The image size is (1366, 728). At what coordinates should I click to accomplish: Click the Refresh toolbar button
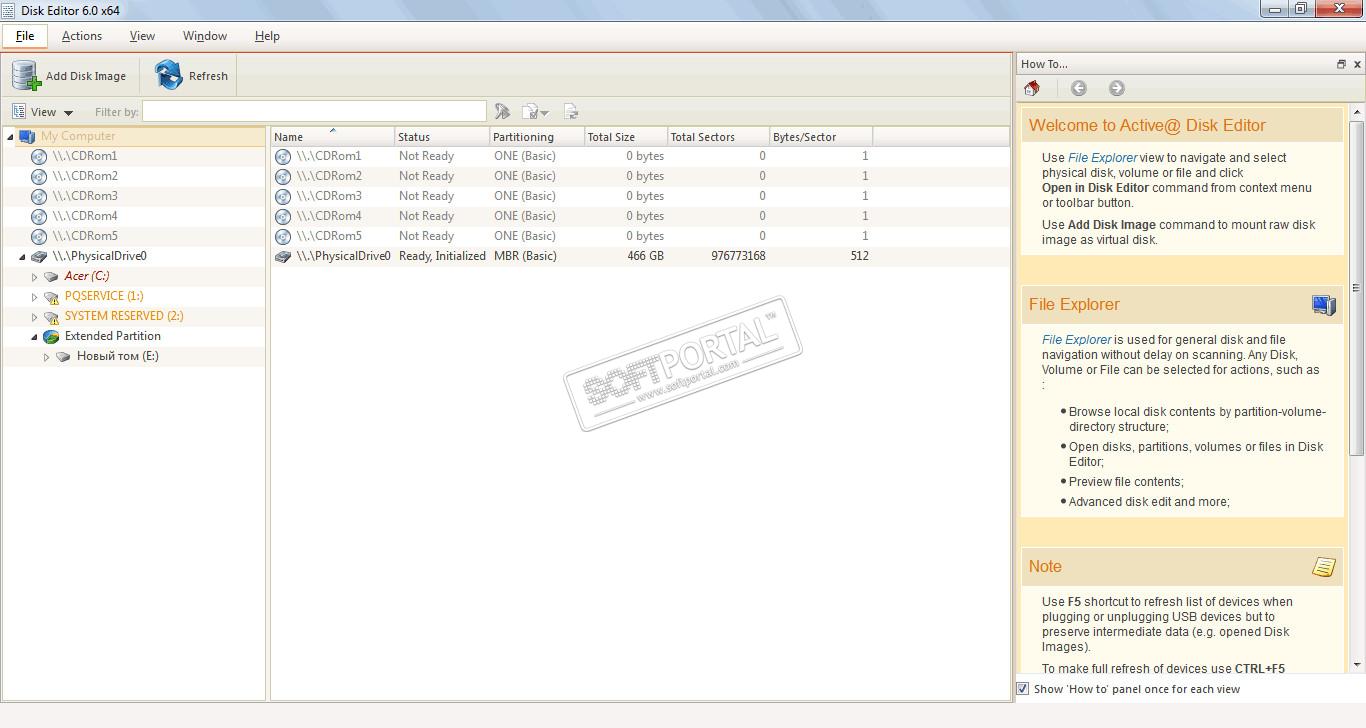click(x=192, y=76)
